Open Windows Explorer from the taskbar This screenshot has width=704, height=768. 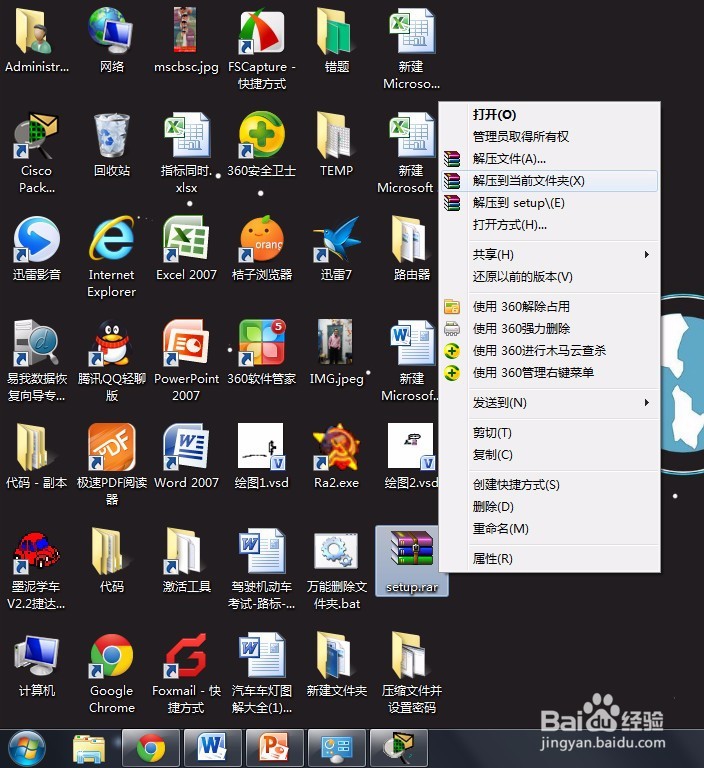[89, 749]
